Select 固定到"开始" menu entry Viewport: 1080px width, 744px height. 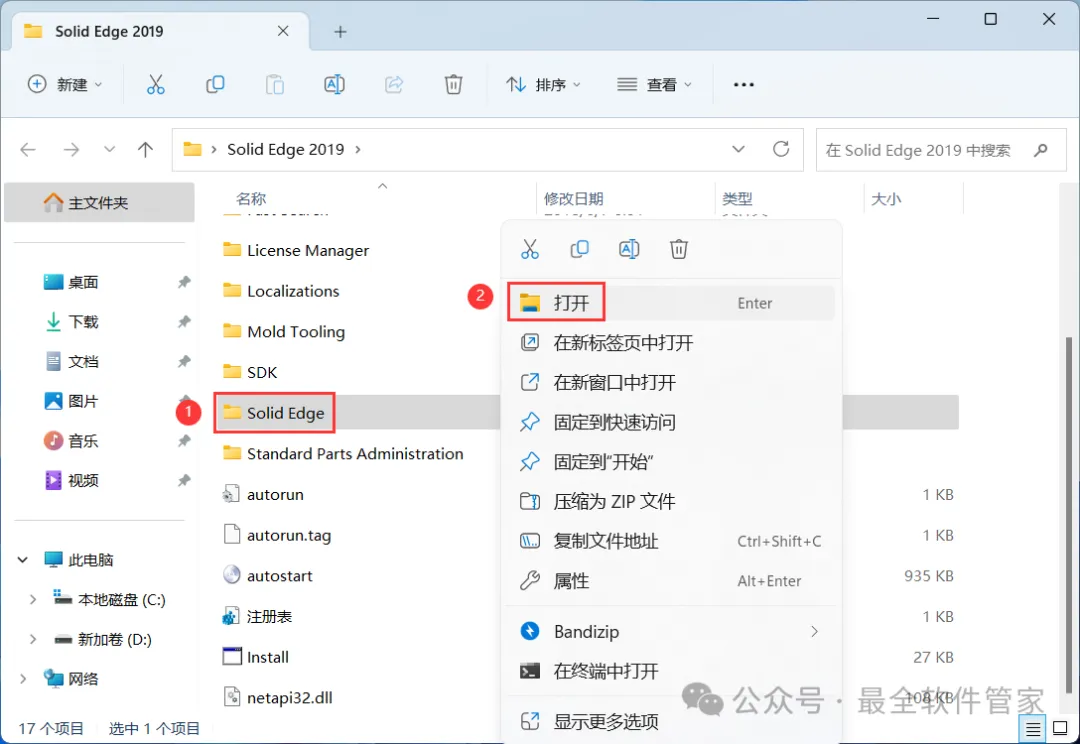671,462
